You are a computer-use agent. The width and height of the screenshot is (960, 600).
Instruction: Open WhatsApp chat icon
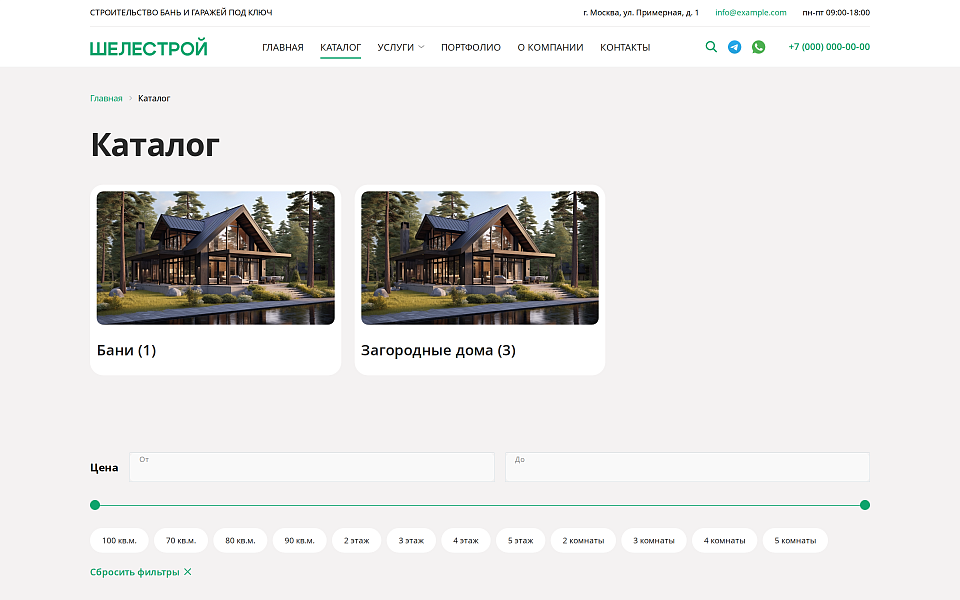point(758,47)
